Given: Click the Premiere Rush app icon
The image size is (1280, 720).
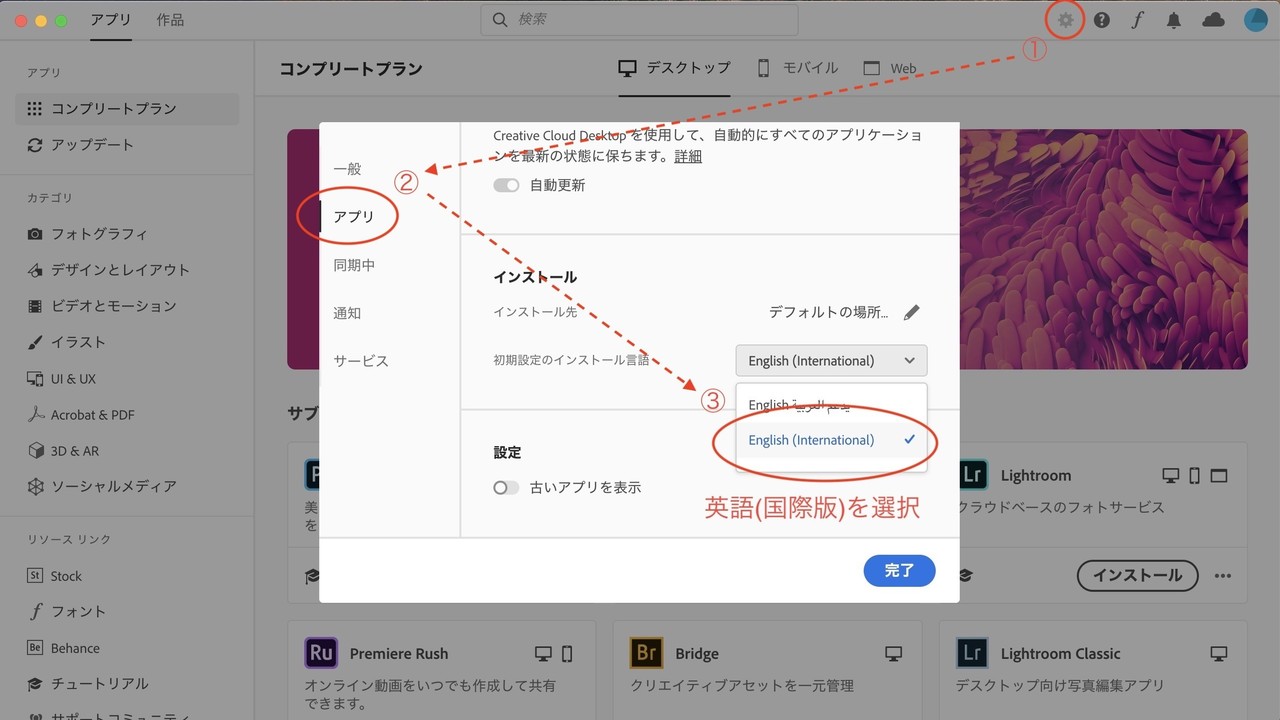Looking at the screenshot, I should click(321, 654).
